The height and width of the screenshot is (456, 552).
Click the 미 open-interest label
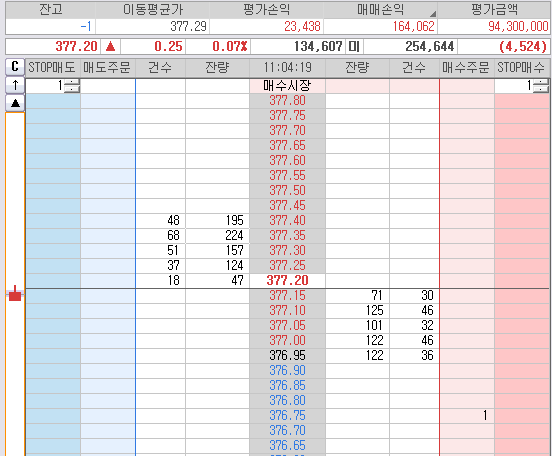point(354,46)
